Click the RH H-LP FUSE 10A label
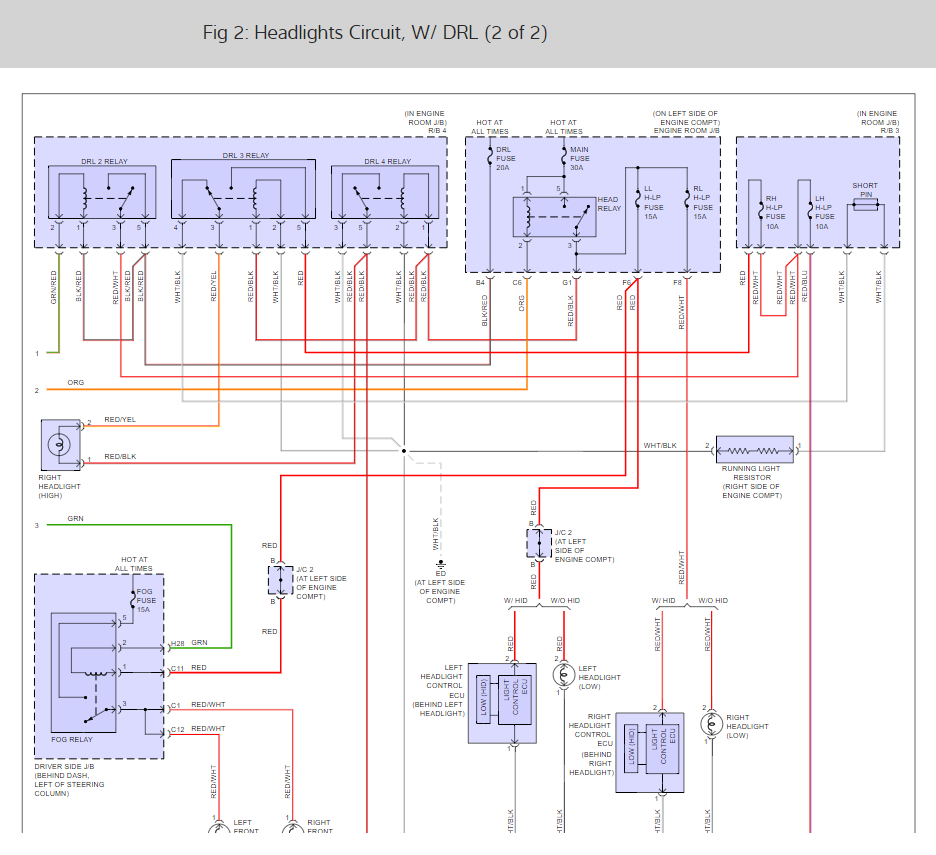The image size is (936, 855). click(x=775, y=213)
